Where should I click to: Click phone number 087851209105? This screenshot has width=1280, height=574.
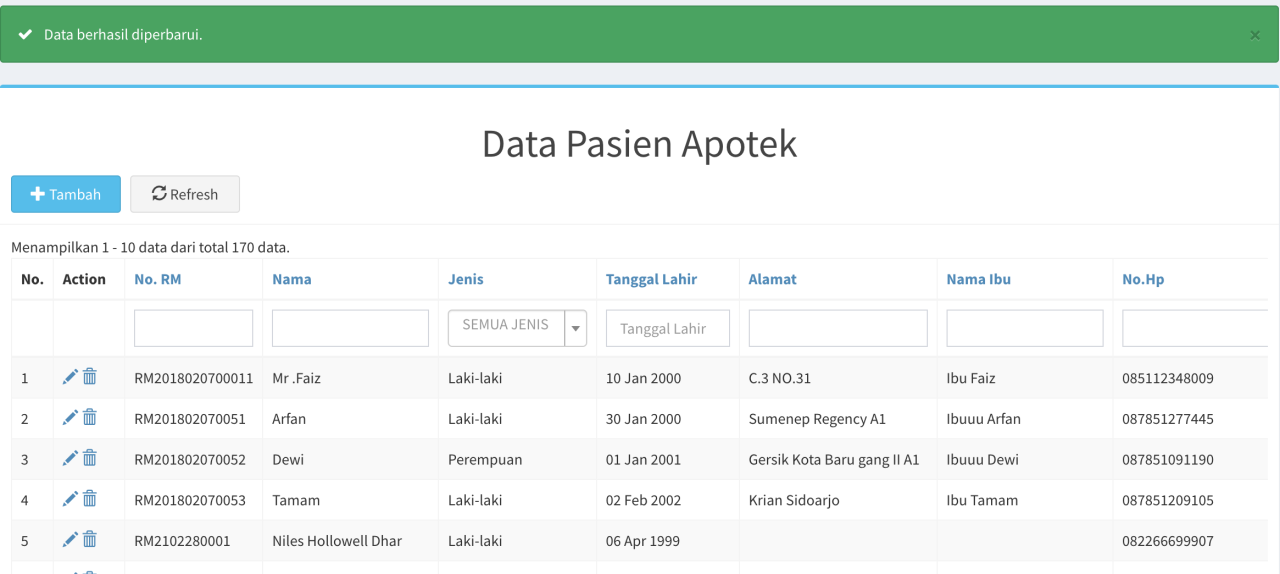point(1168,500)
